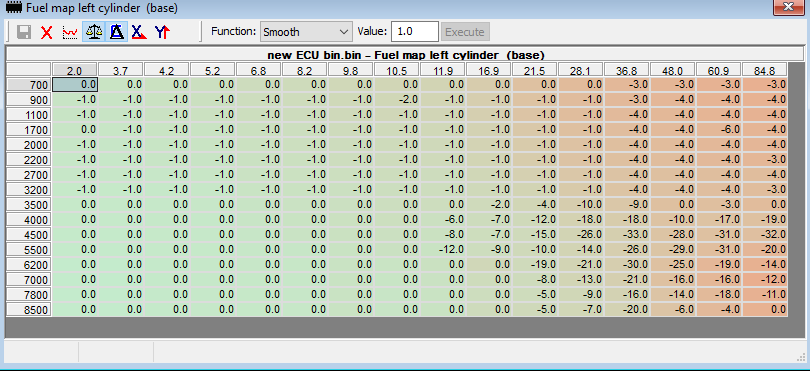Screen dimensions: 810x371
Task: Select row header 8500
Action: coord(29,310)
